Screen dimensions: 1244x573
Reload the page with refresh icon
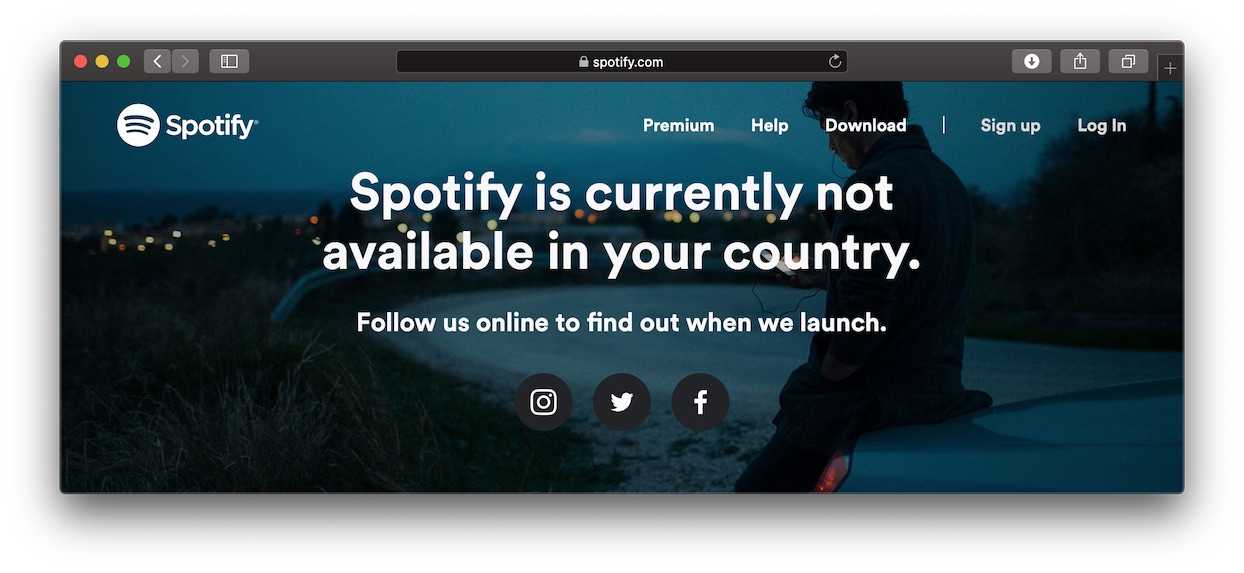point(835,62)
